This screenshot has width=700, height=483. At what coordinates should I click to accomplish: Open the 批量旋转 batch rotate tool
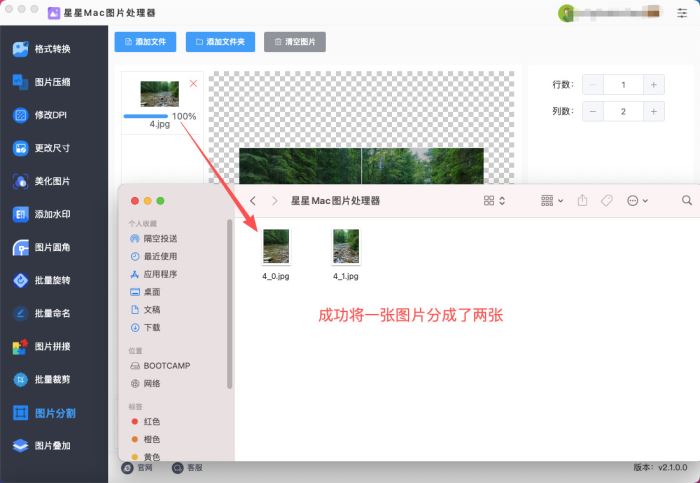click(x=42, y=280)
